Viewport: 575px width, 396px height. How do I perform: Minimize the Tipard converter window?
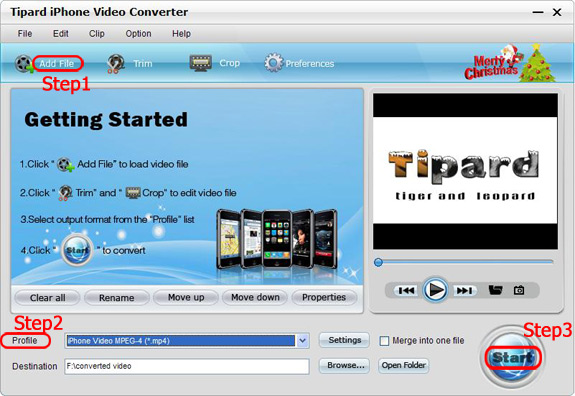538,13
